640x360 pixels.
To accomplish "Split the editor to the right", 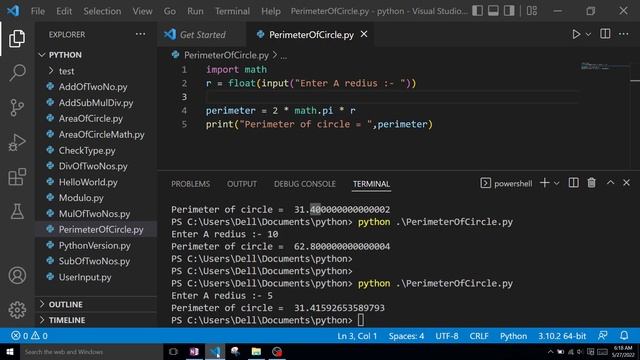I will [x=605, y=34].
